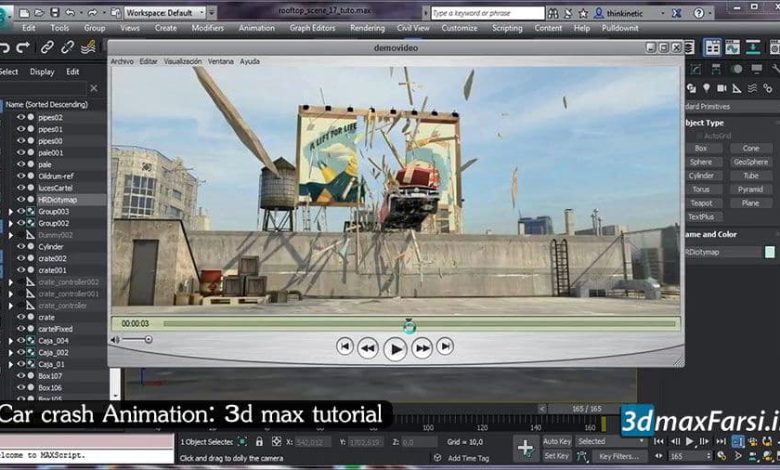Expand the Caja_004 tree node
This screenshot has height=470, width=780.
(x=10, y=341)
